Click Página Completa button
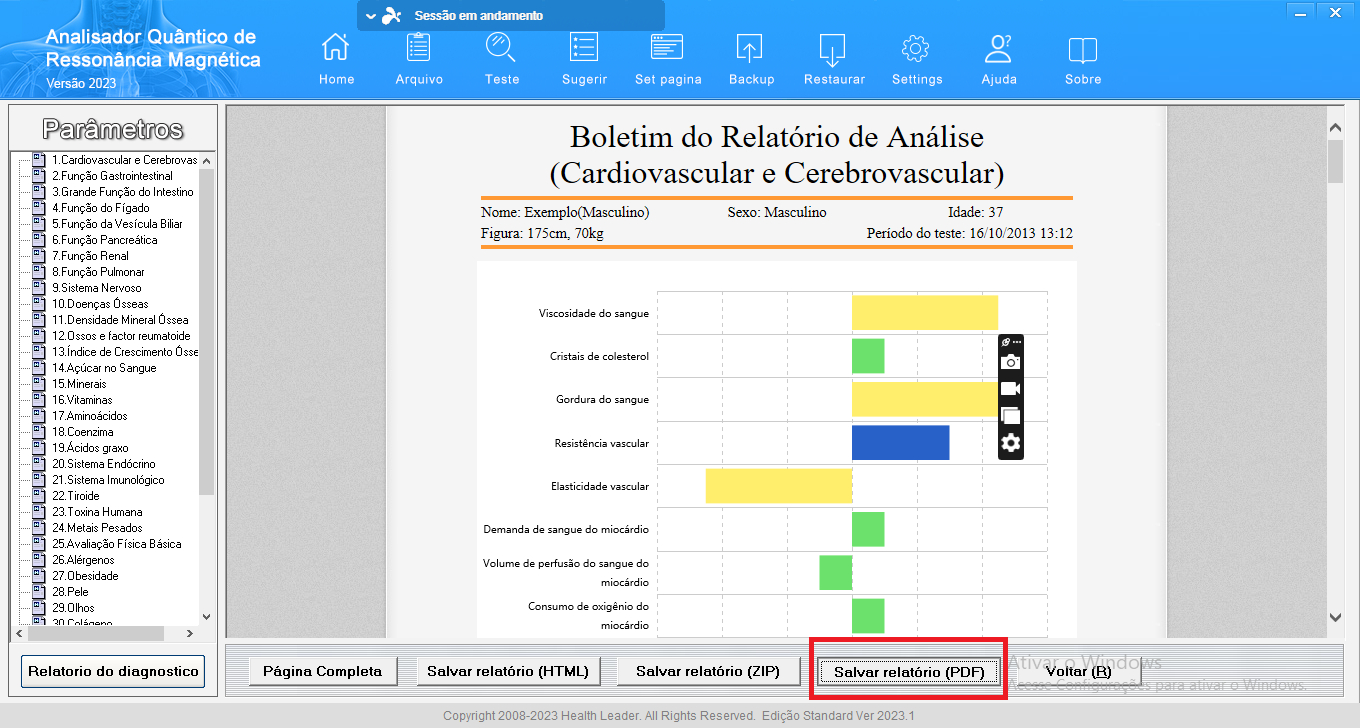1360x728 pixels. [322, 671]
